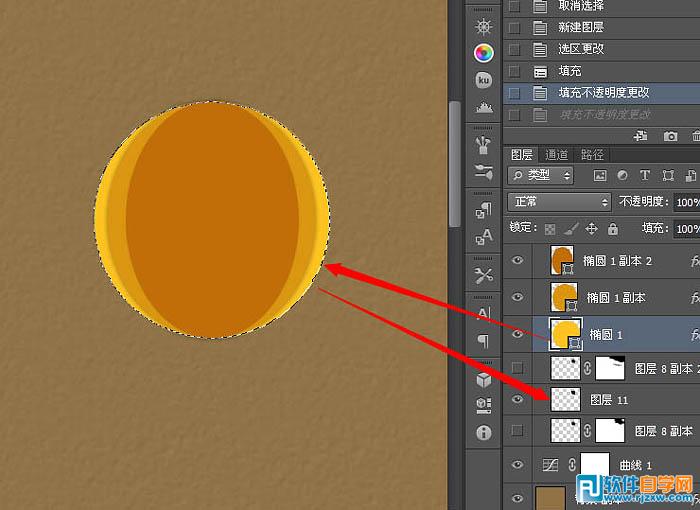The height and width of the screenshot is (510, 700).
Task: Filter layers by shape layers icon
Action: [668, 176]
